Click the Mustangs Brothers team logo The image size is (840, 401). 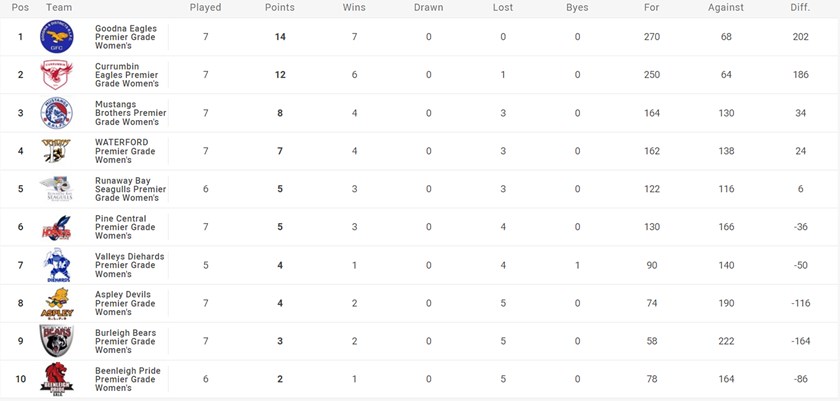56,113
